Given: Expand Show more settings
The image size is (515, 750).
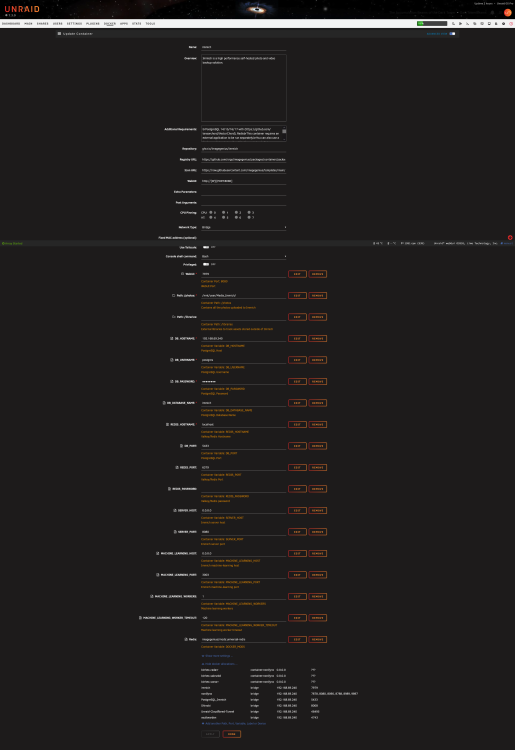Looking at the screenshot, I should point(217,656).
